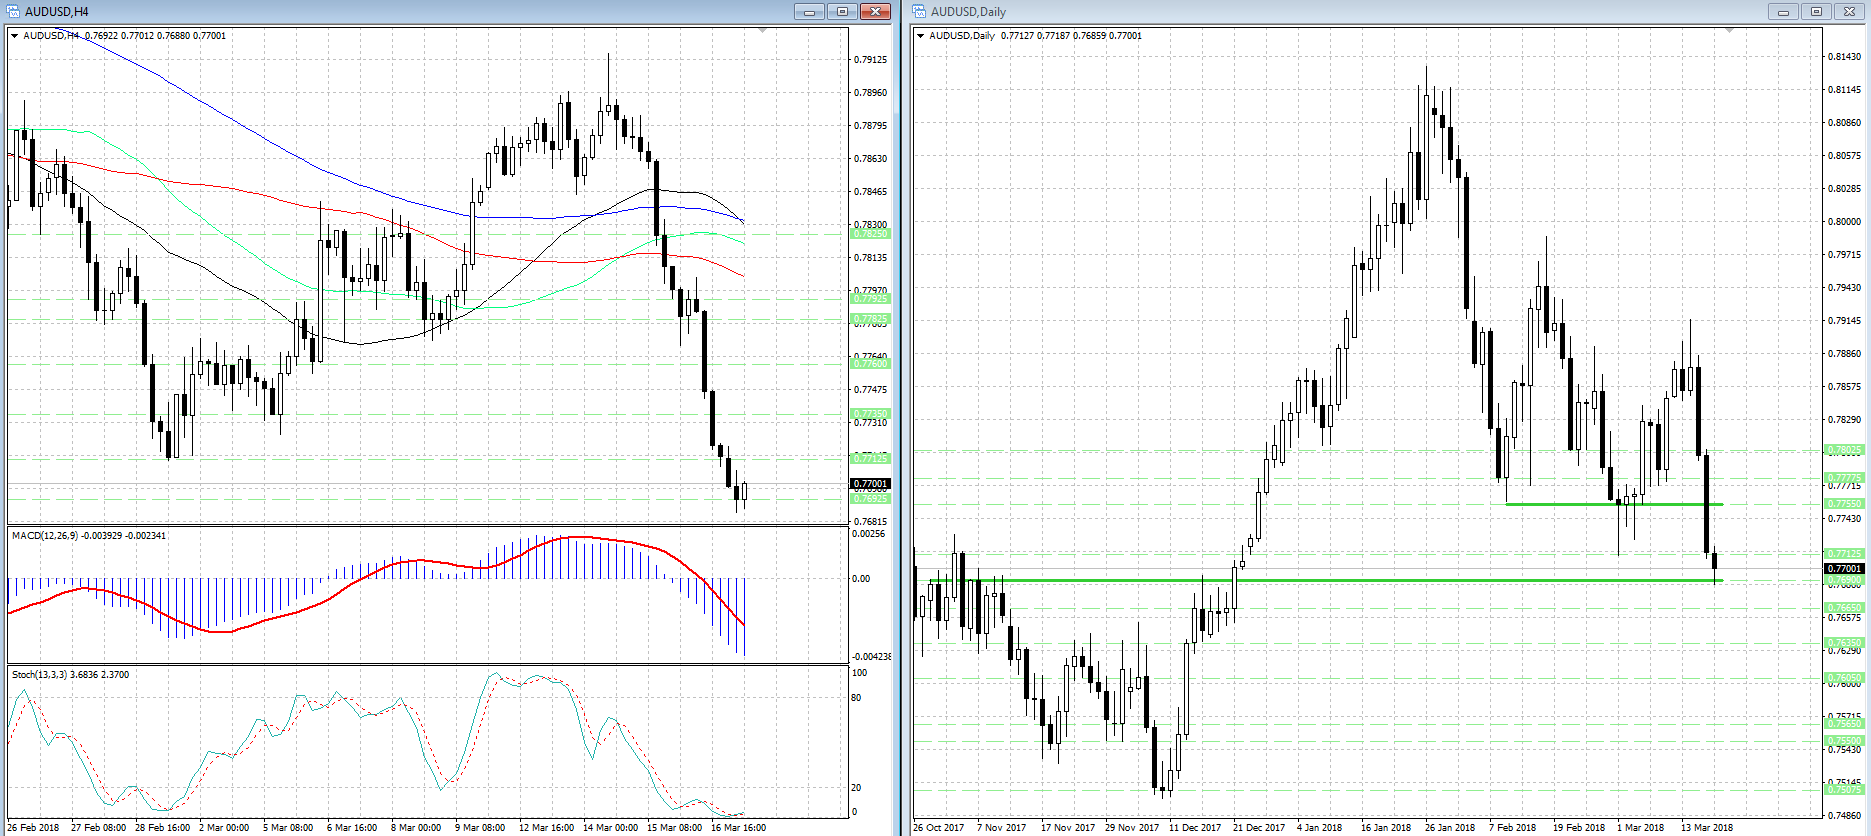1871x836 pixels.
Task: Select the Stoch(13,3,3) indicator label
Action: point(70,675)
